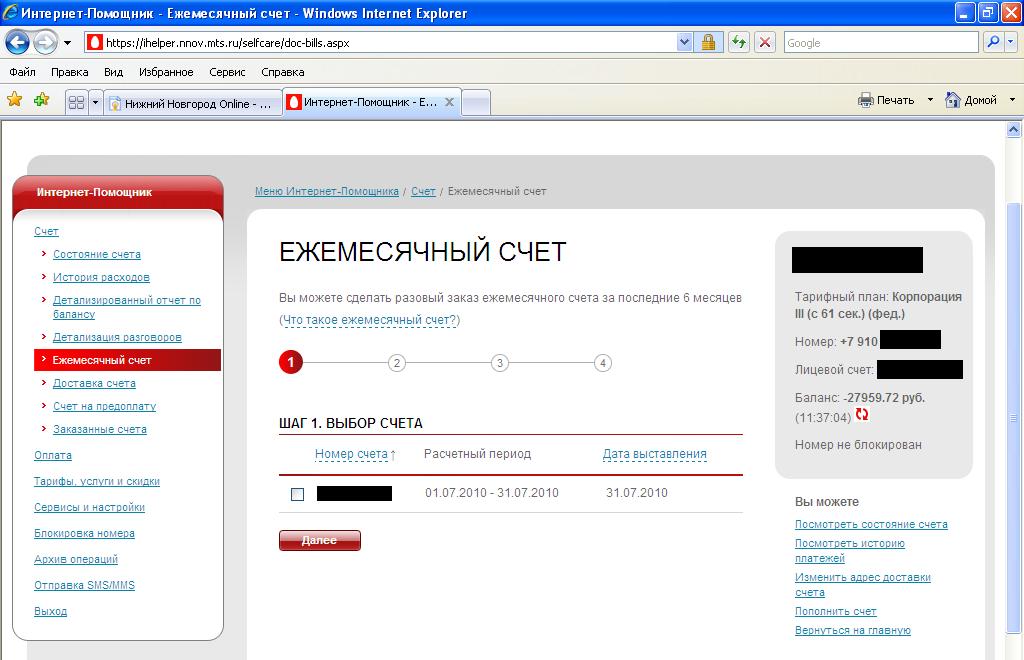Go forward with the browser Forward arrow

coord(45,43)
